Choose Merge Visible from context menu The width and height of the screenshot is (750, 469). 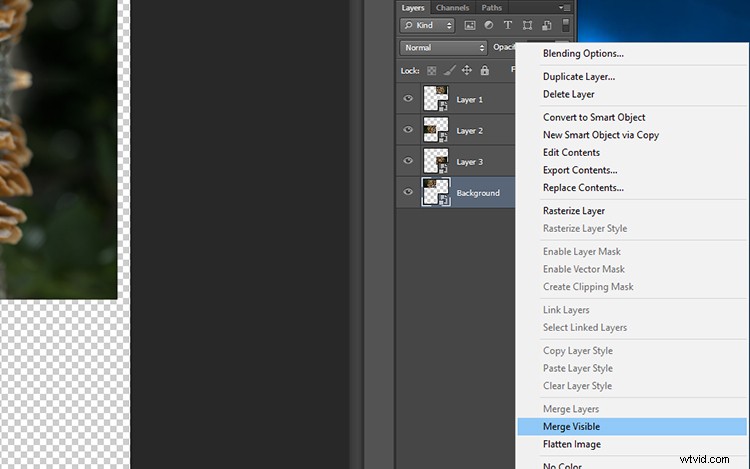click(x=571, y=427)
